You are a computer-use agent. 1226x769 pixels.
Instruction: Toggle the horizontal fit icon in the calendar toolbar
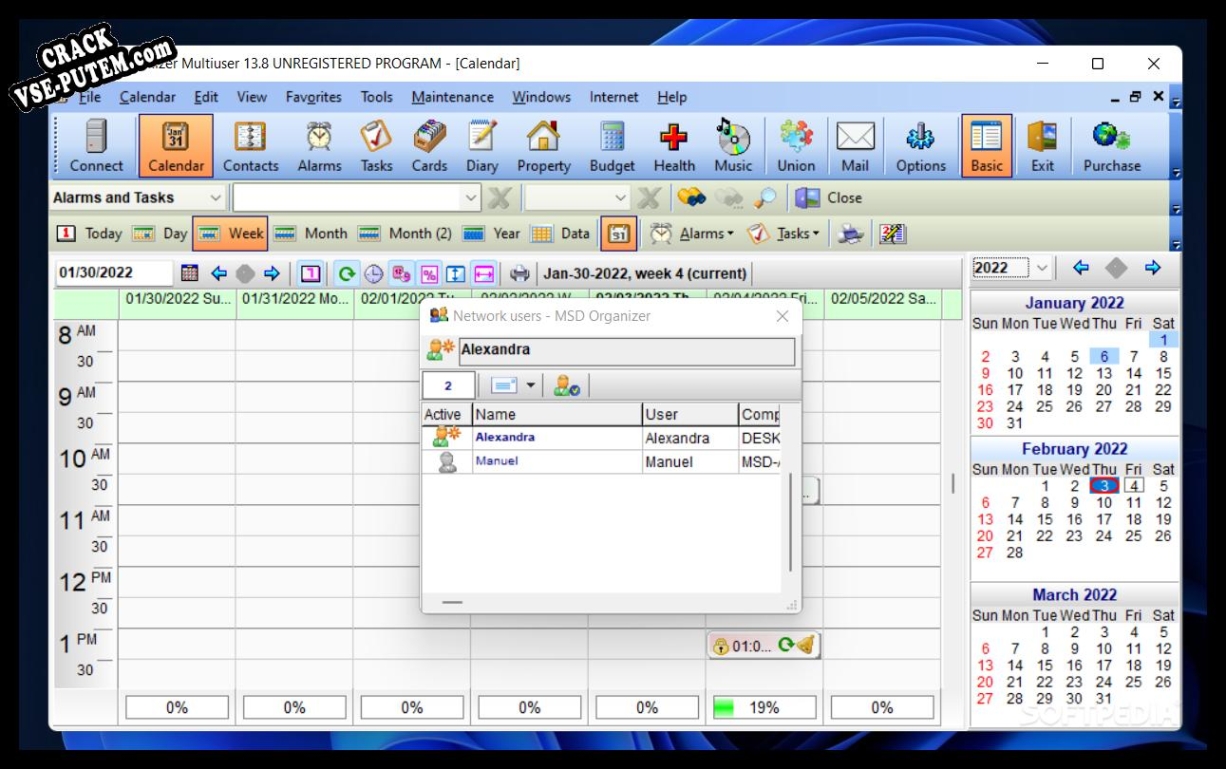(484, 273)
